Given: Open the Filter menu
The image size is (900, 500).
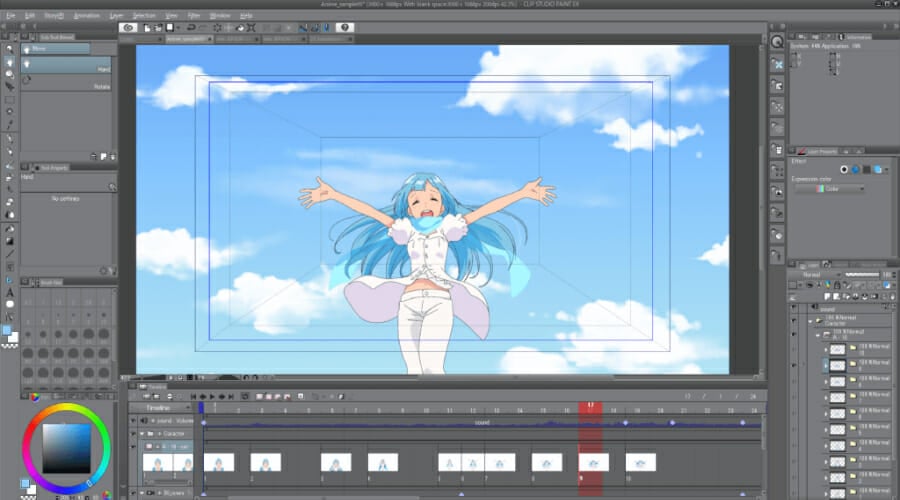Looking at the screenshot, I should (194, 15).
